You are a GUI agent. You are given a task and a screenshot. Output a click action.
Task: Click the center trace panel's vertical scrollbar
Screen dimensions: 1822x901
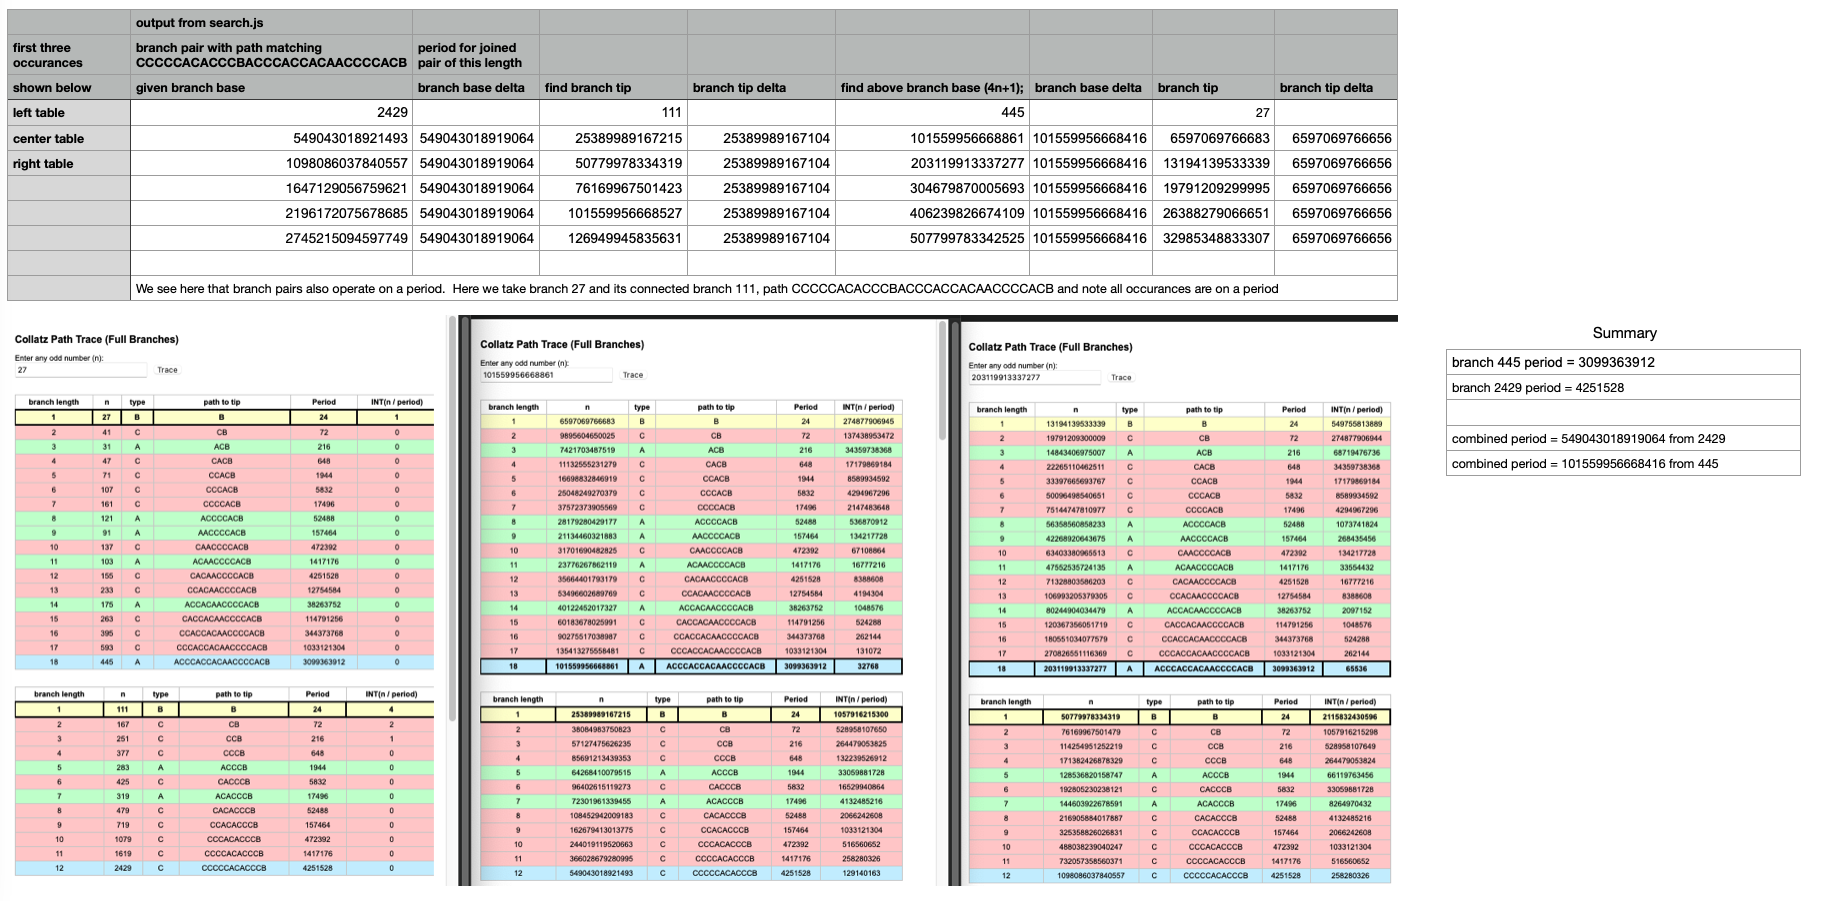(x=941, y=382)
